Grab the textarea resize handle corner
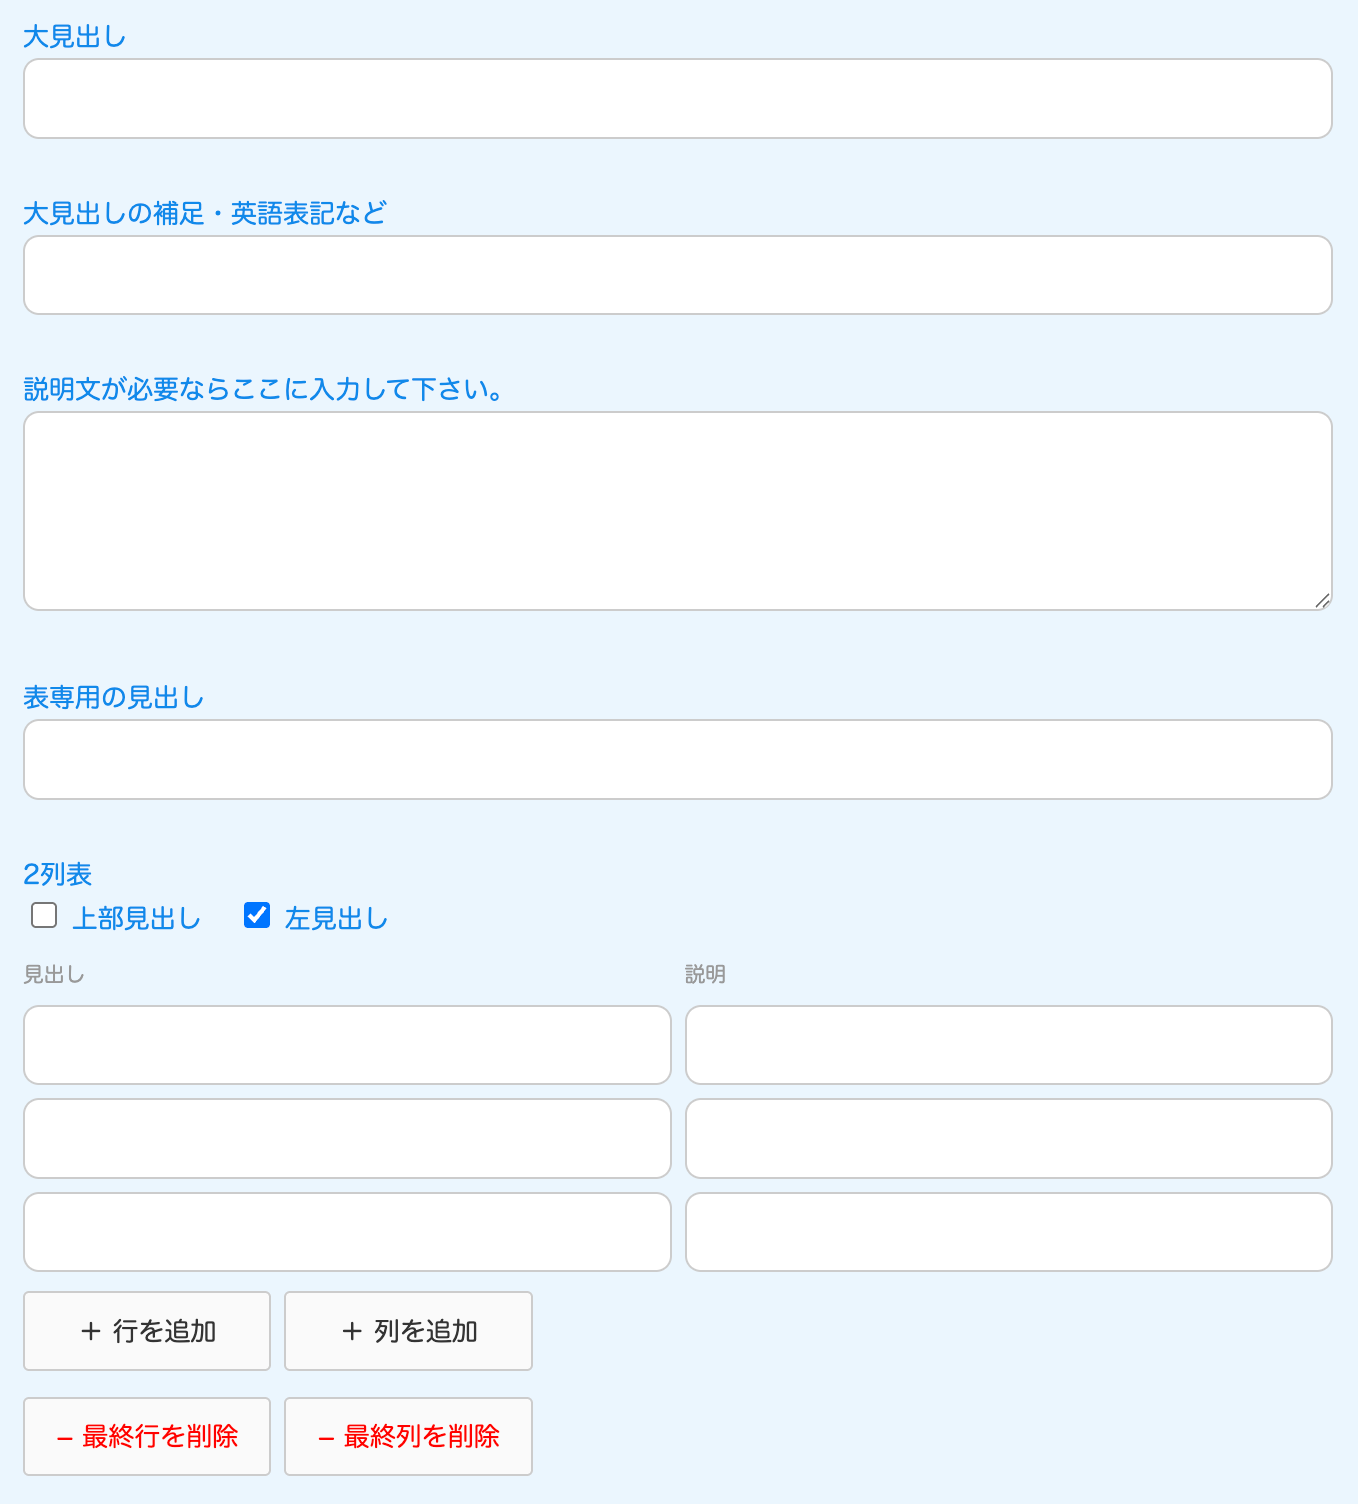The image size is (1358, 1504). click(1322, 600)
